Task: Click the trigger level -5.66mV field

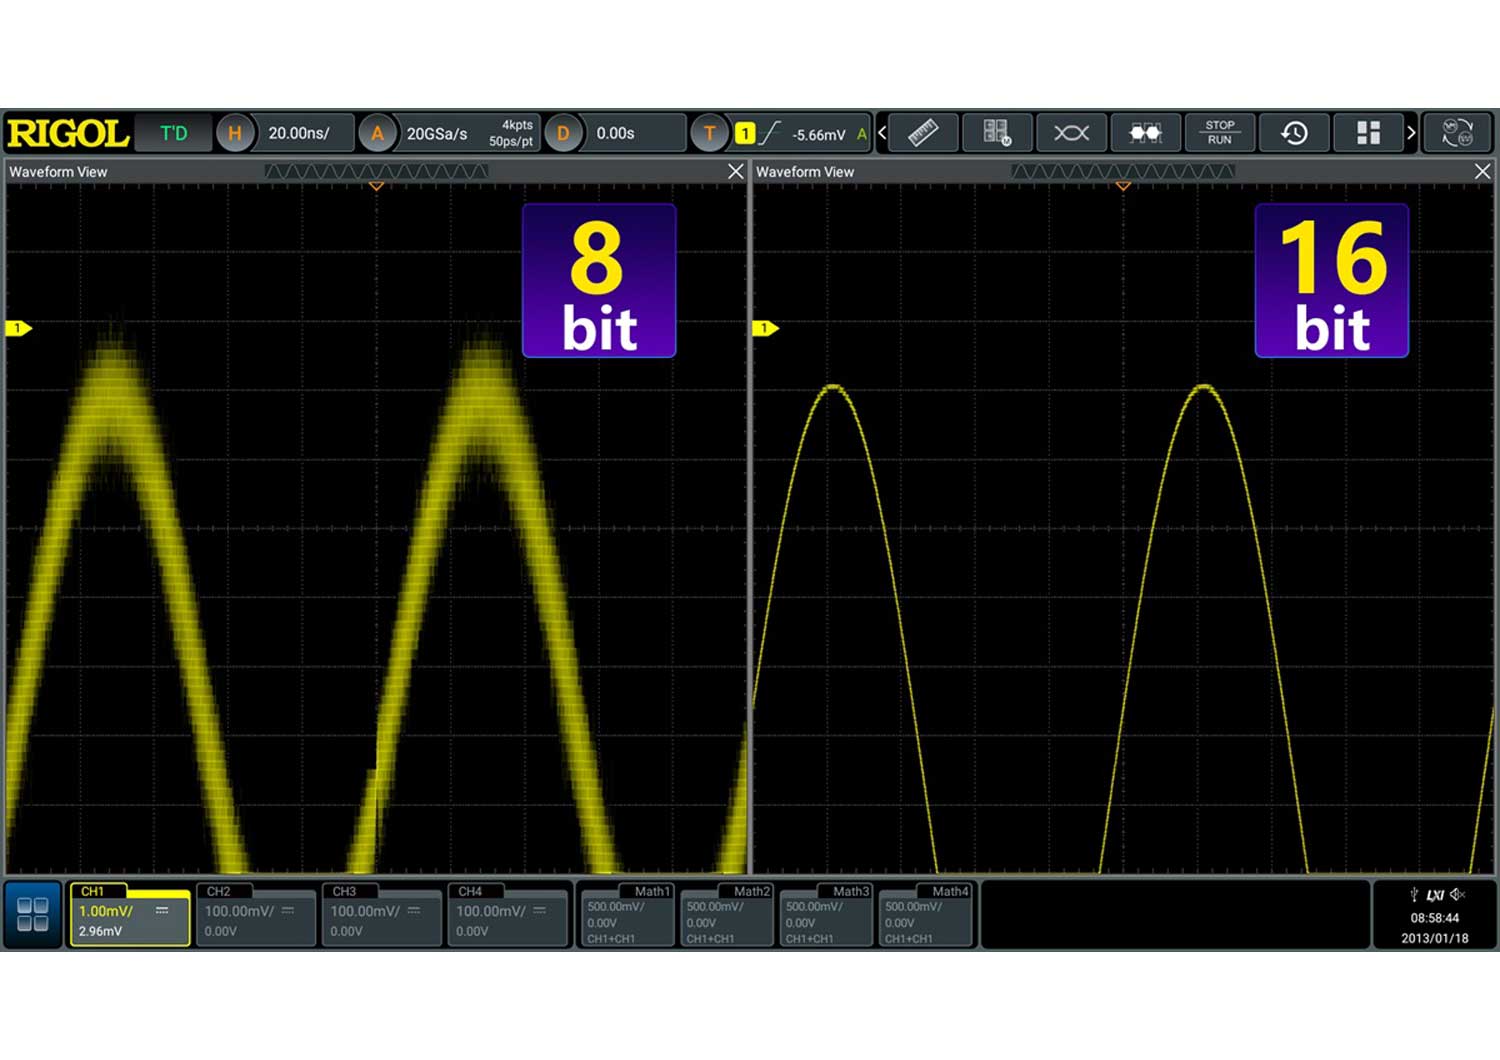Action: [818, 134]
